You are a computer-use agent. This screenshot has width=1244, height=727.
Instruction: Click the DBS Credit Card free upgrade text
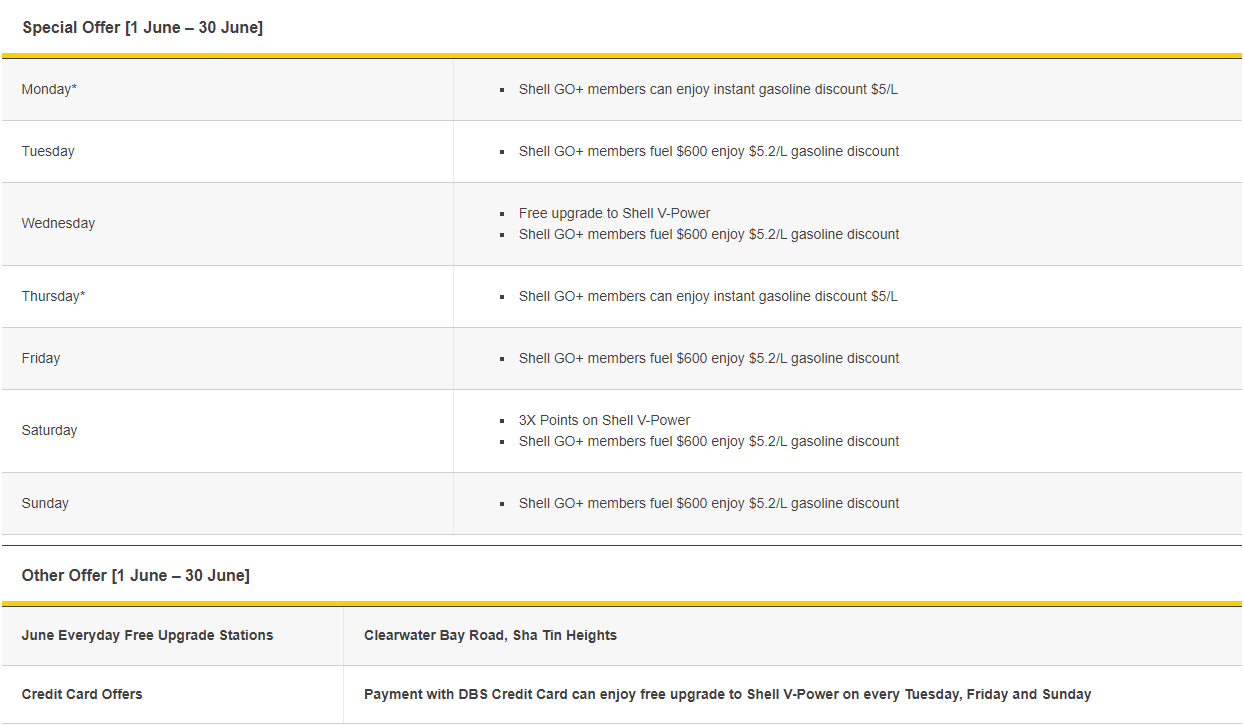727,695
